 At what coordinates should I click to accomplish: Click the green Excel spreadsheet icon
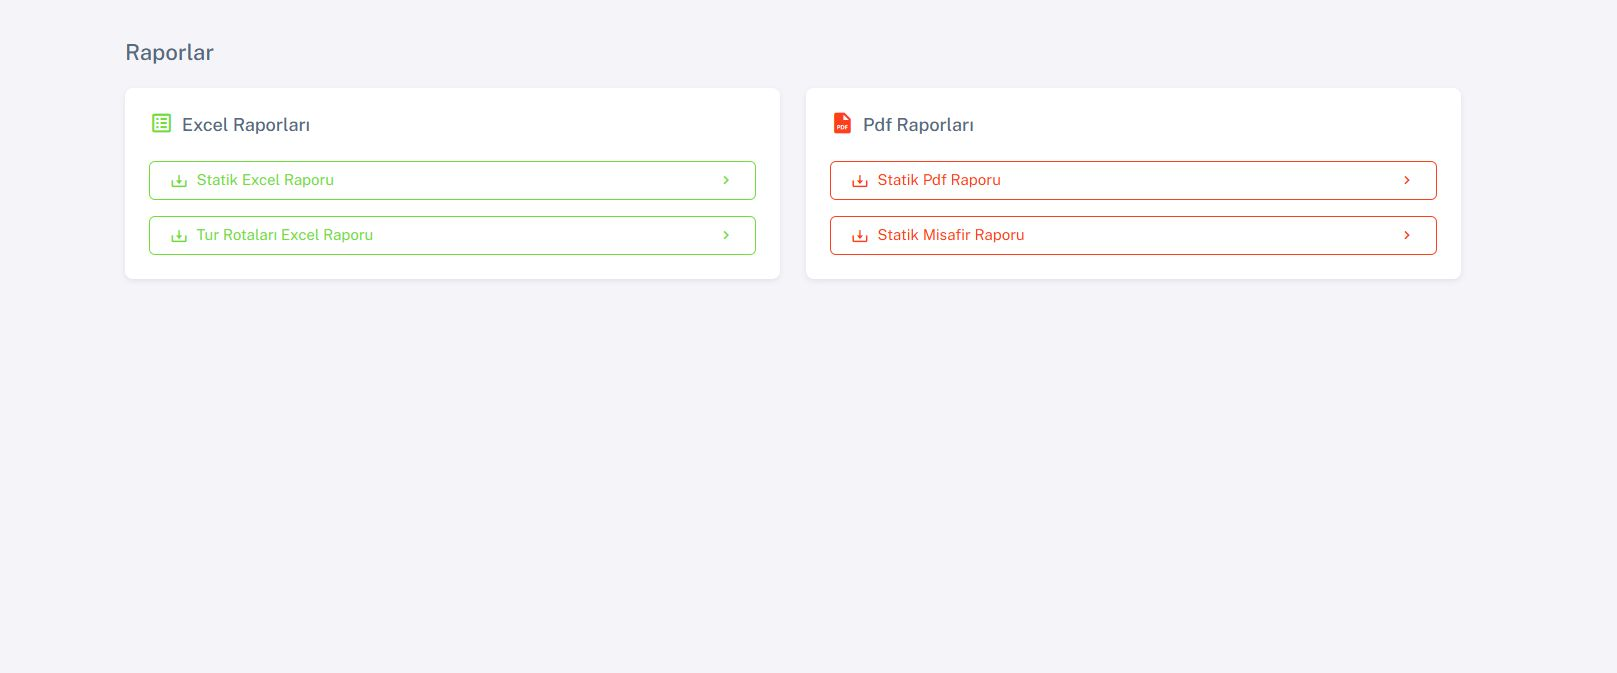click(161, 123)
